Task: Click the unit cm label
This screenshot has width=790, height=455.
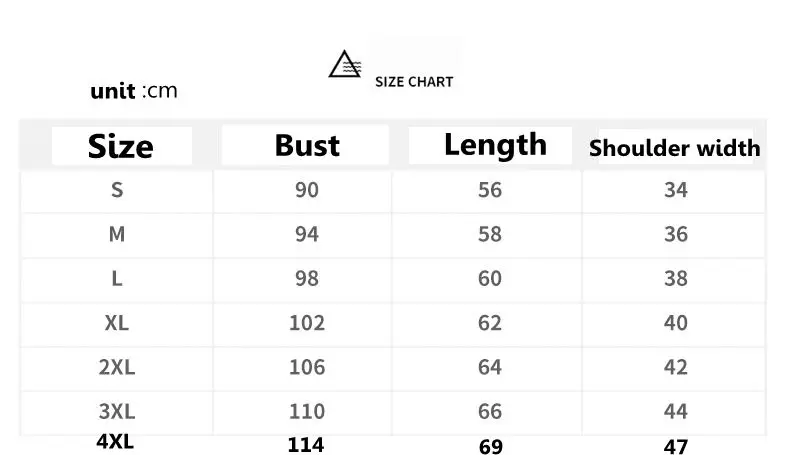Action: pos(134,91)
